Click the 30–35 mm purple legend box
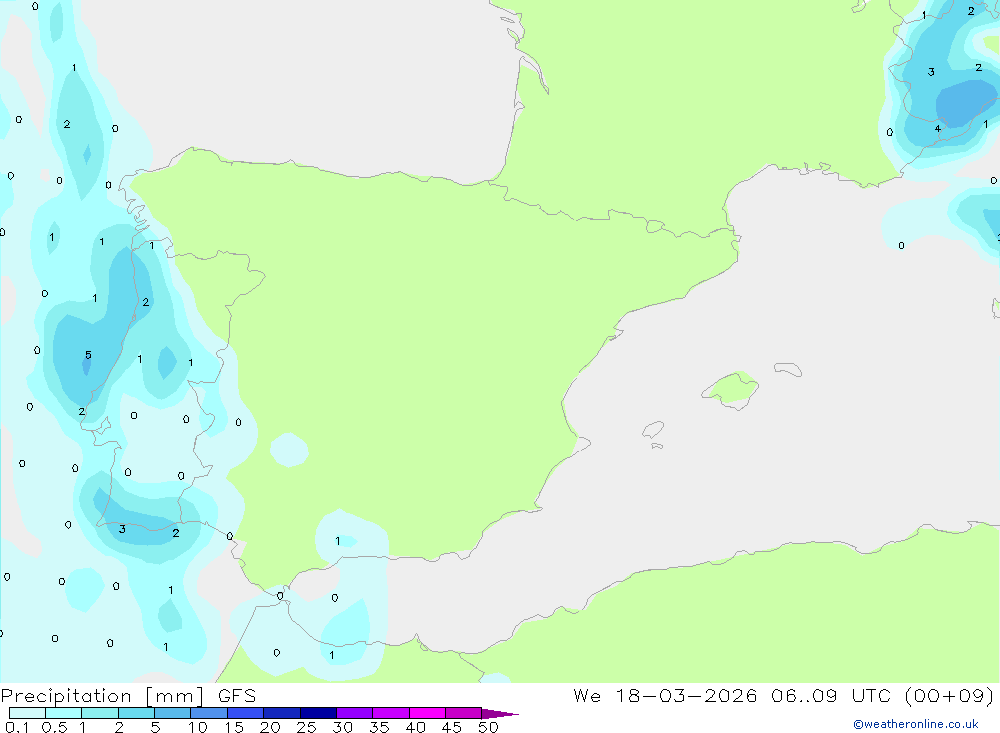This screenshot has height=733, width=1000. [x=355, y=713]
